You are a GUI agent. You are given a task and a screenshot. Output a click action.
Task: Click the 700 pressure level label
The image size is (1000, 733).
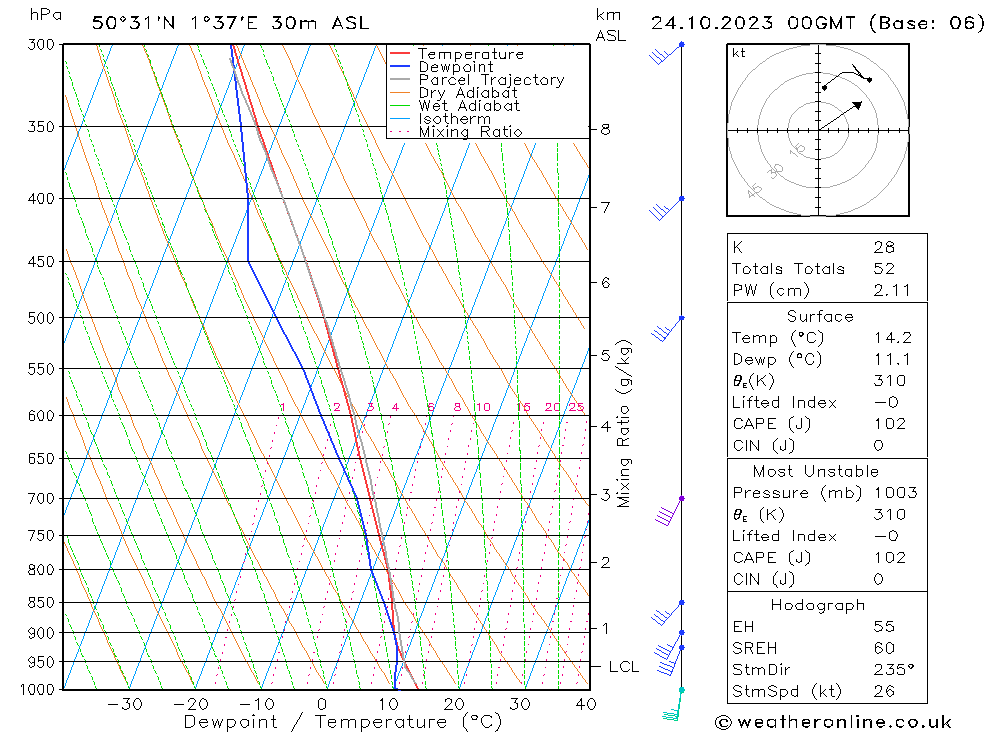[x=41, y=498]
